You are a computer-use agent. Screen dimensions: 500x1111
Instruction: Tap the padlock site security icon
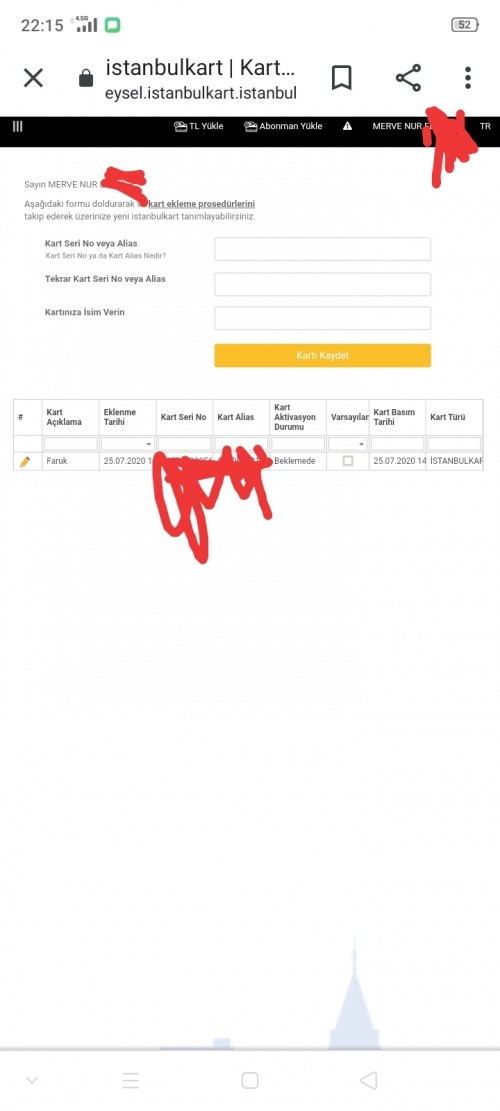pos(86,78)
